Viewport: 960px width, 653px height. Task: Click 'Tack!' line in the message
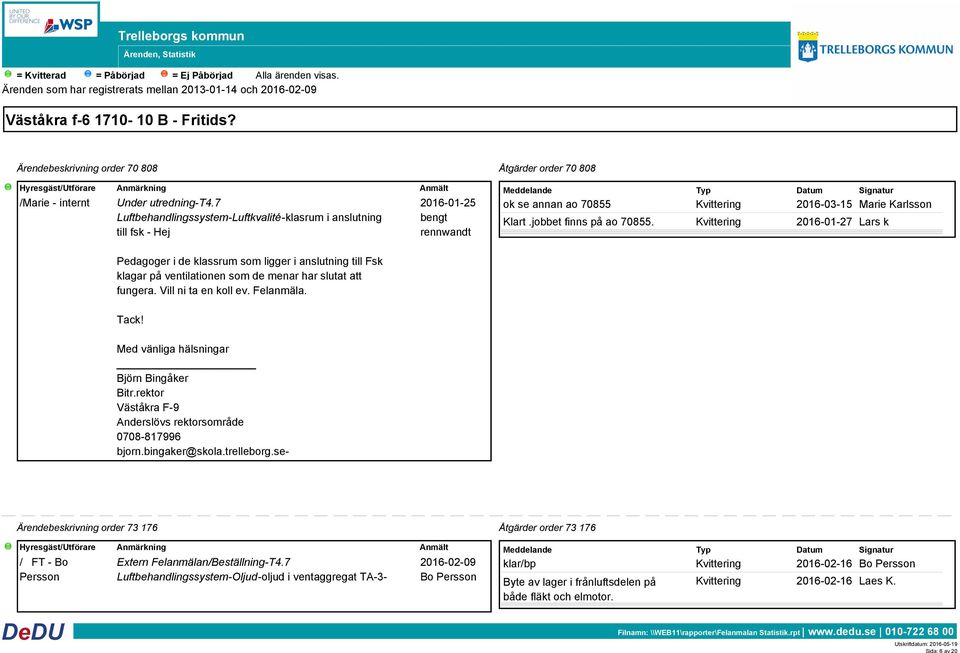point(130,320)
